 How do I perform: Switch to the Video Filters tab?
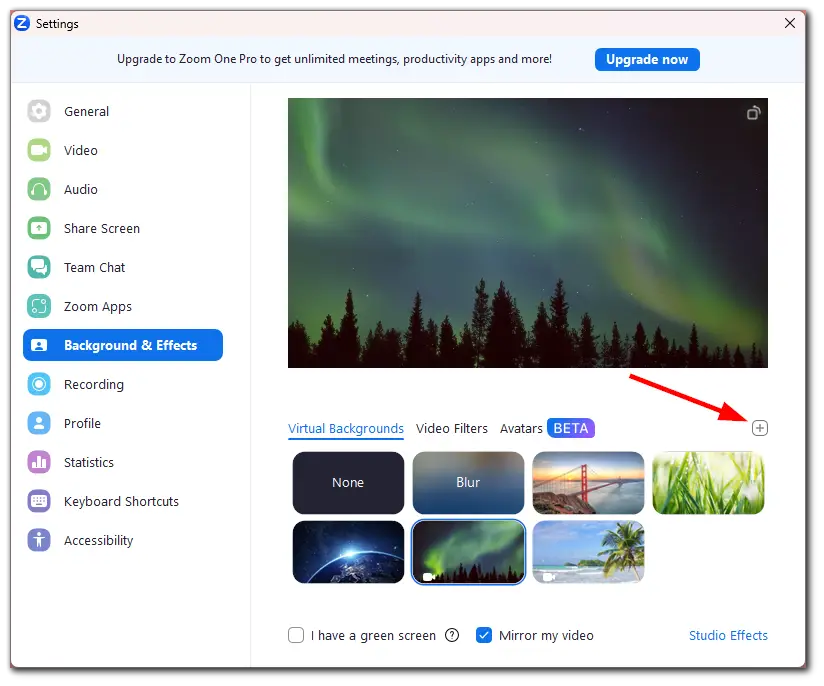pyautogui.click(x=452, y=428)
